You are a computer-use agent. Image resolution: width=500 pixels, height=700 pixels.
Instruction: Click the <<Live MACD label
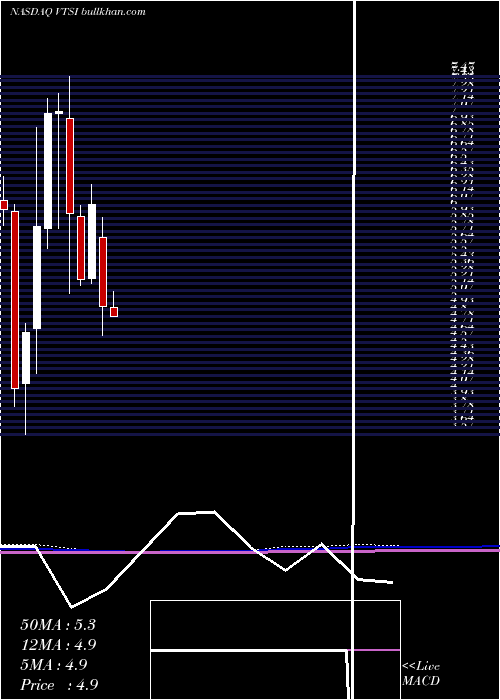coord(421,674)
